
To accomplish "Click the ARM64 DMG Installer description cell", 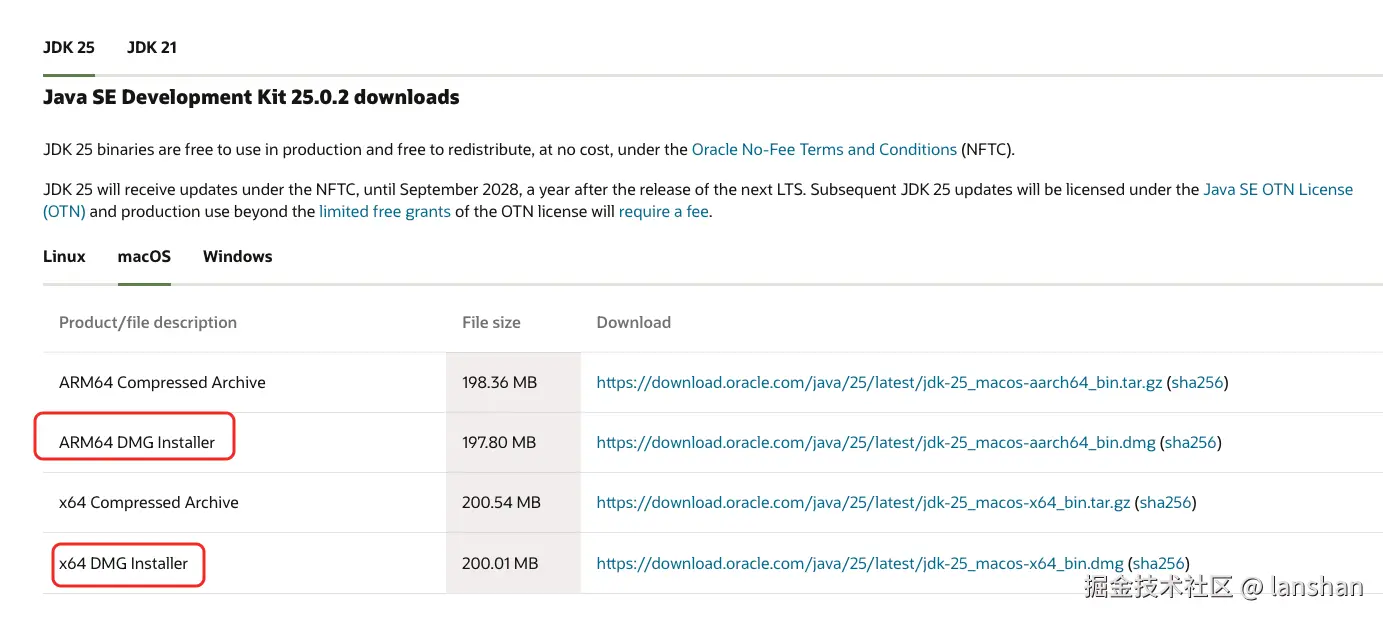I will (137, 443).
